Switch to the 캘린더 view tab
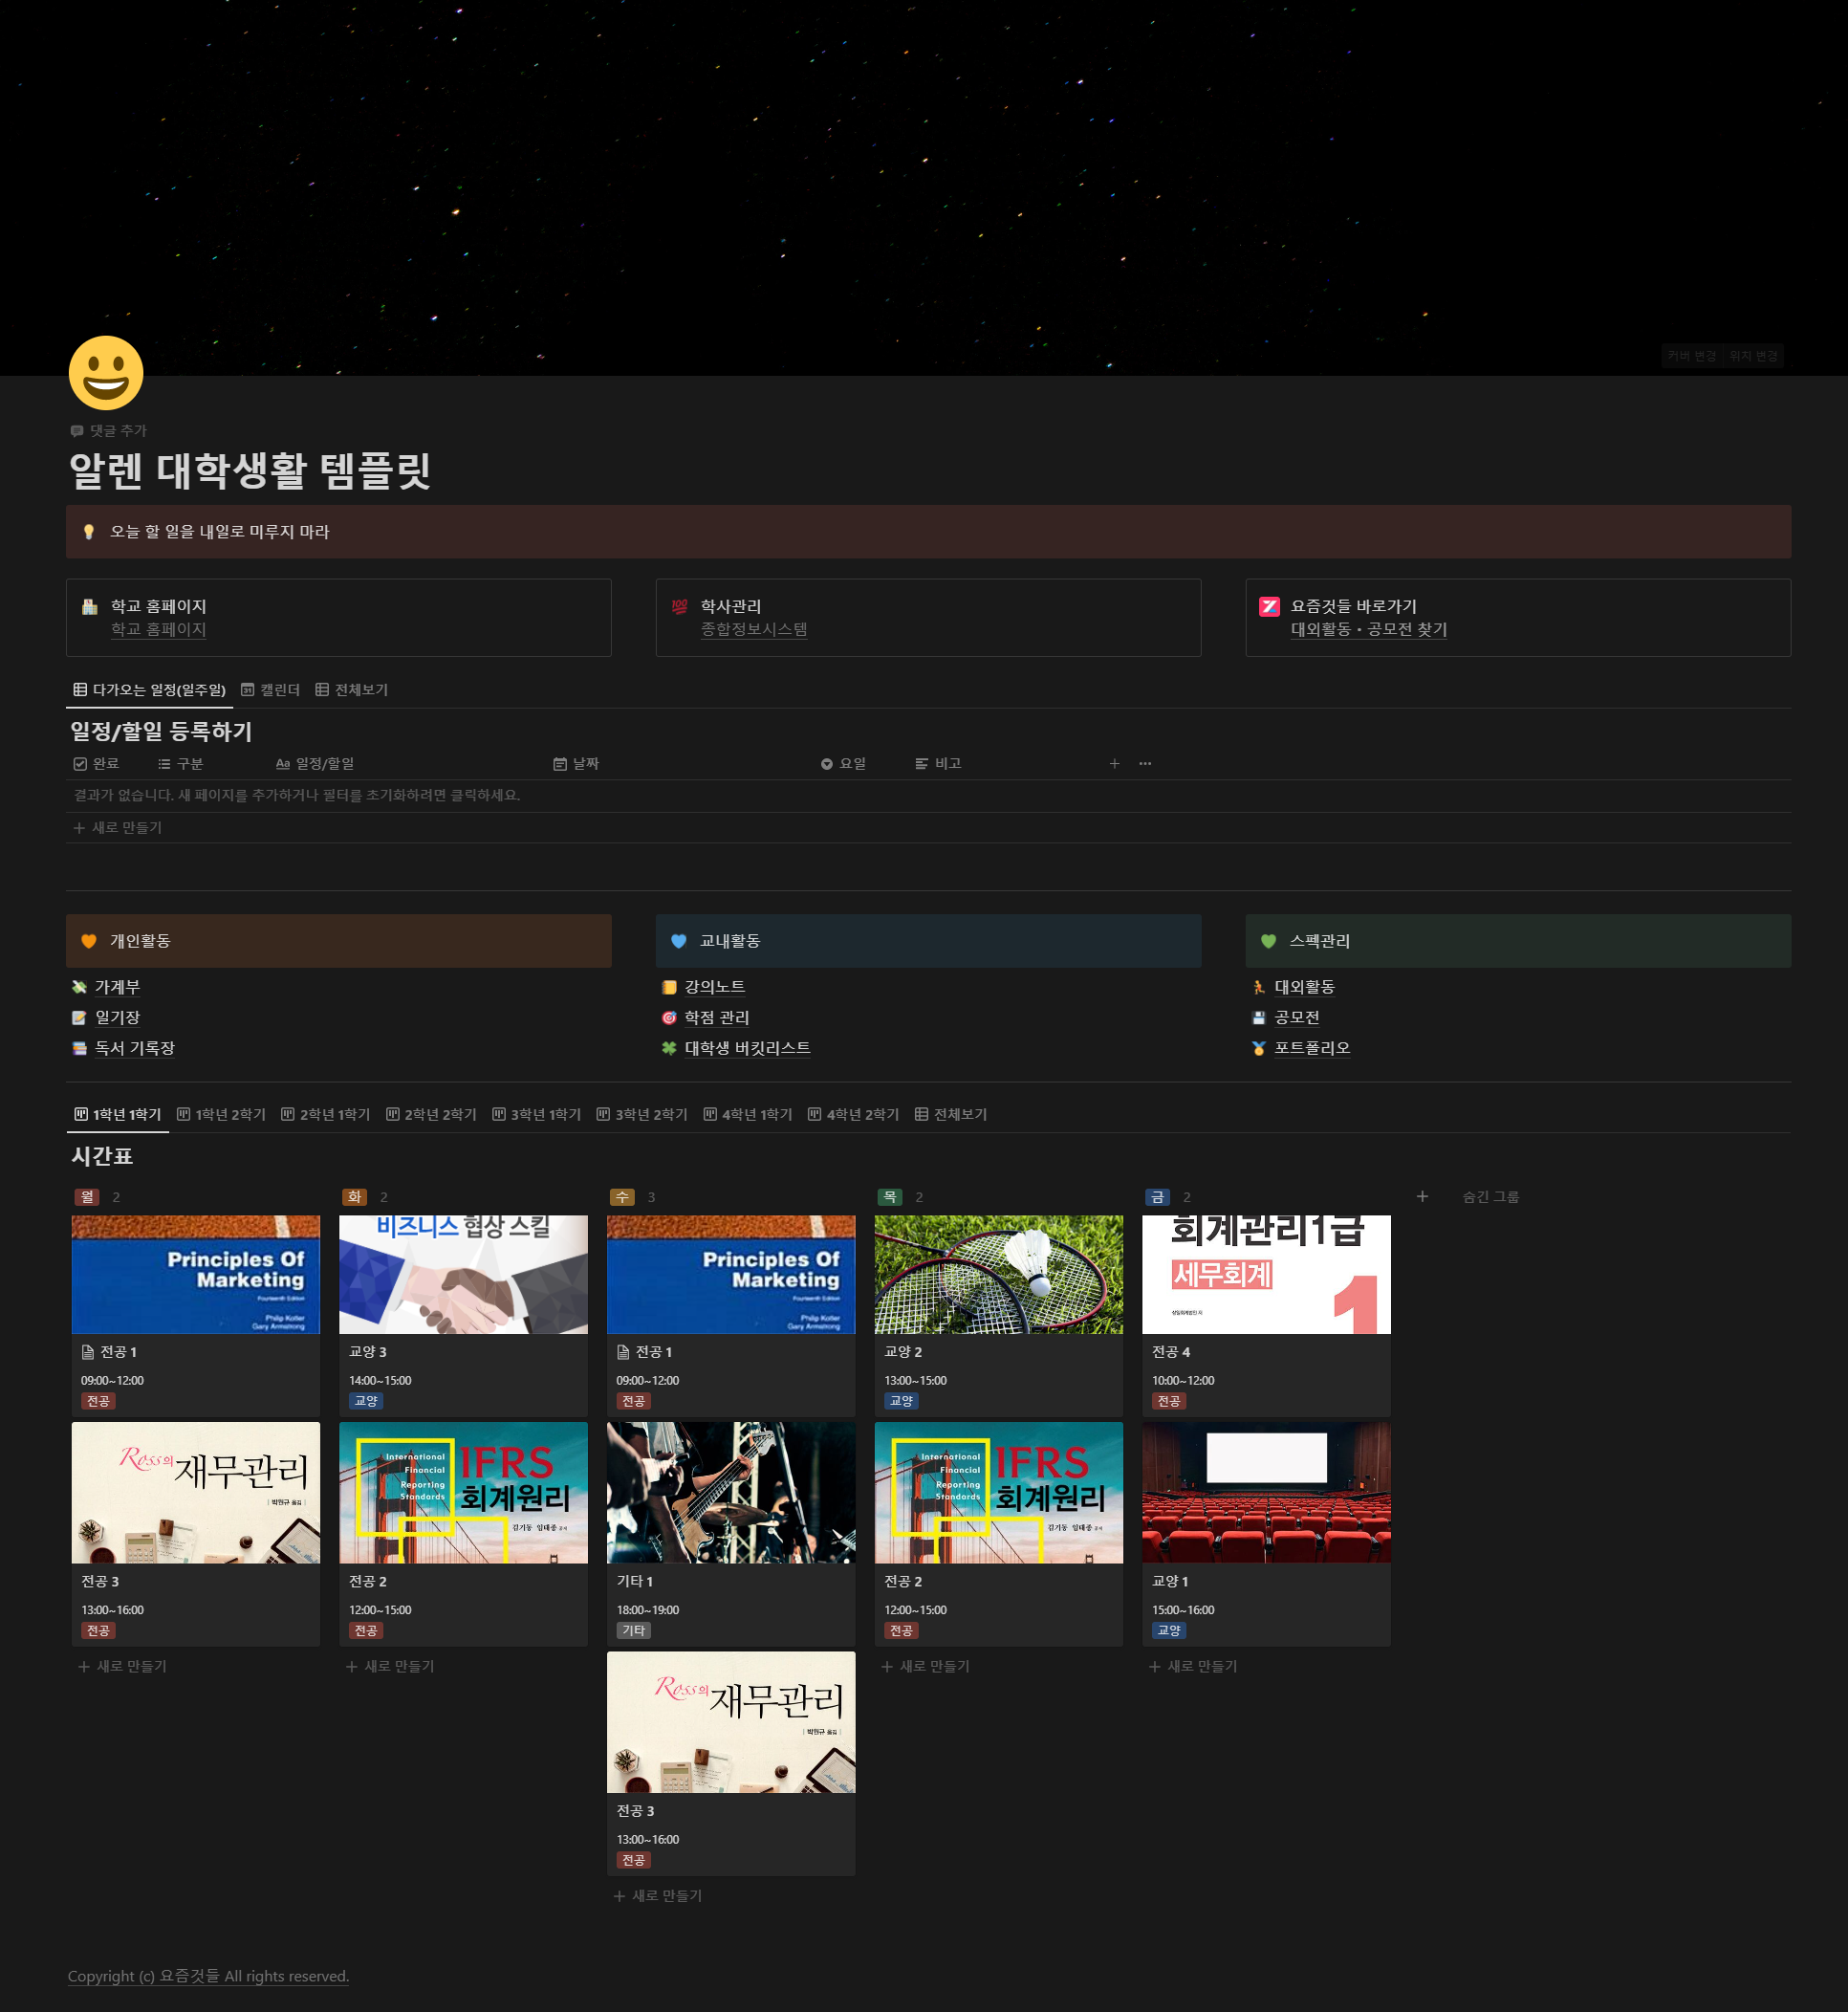Image resolution: width=1848 pixels, height=2012 pixels. (x=271, y=690)
